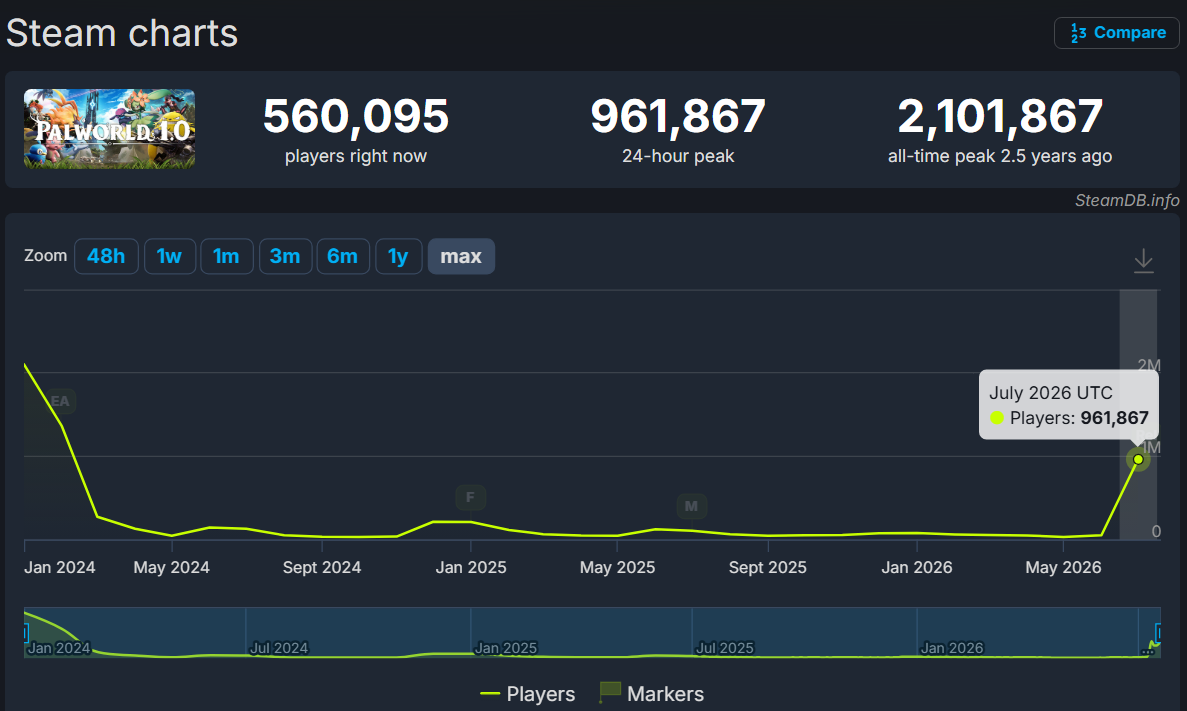This screenshot has width=1187, height=711.
Task: Click the May 2025 x-axis label
Action: click(617, 567)
